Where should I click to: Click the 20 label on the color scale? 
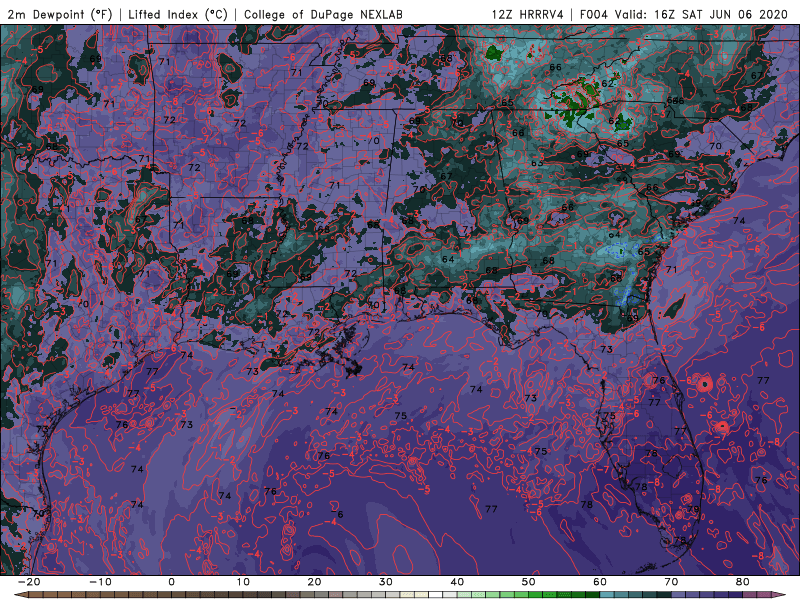tap(315, 582)
